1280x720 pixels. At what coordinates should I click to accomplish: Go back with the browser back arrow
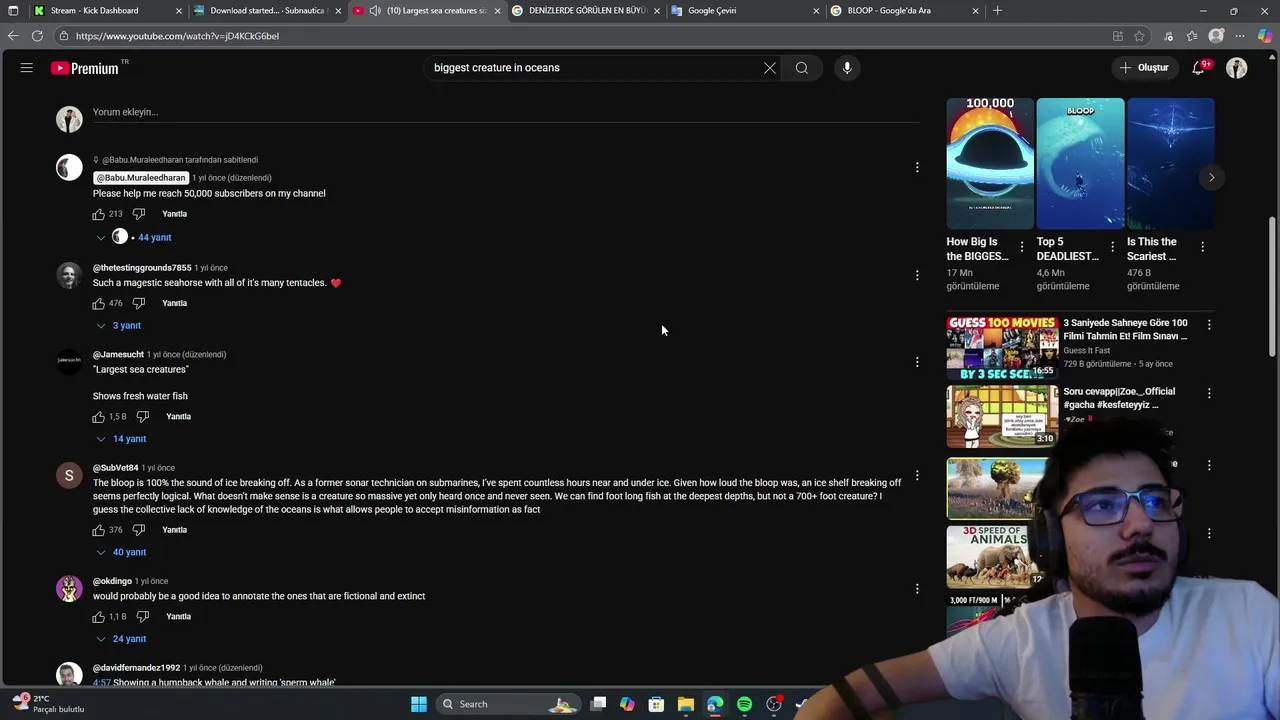(12, 36)
